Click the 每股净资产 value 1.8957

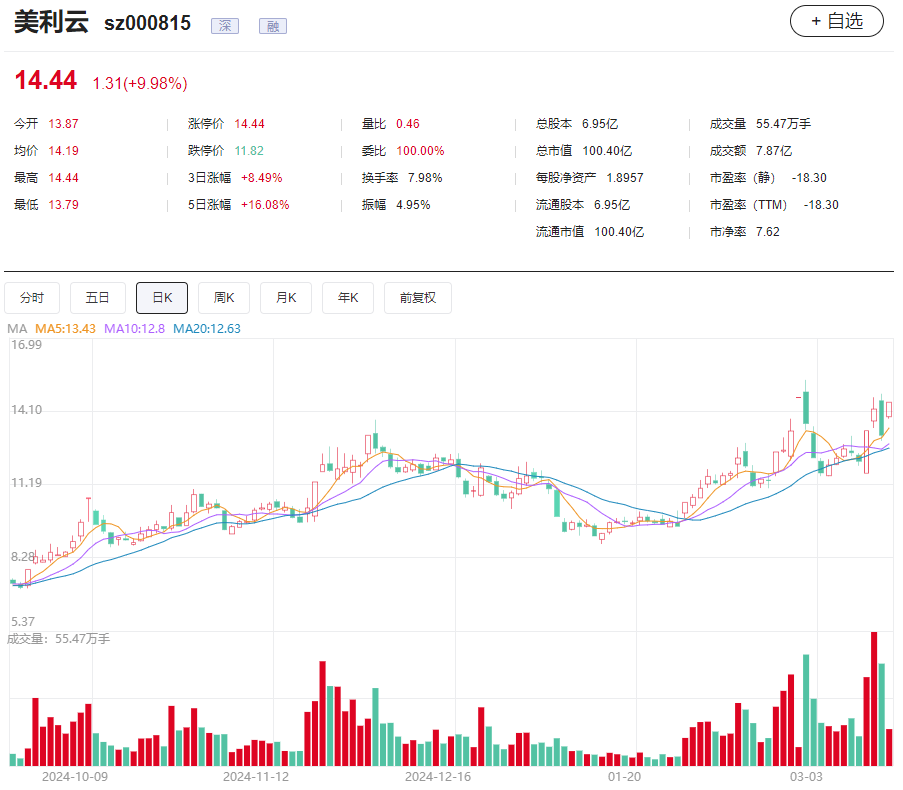pyautogui.click(x=625, y=178)
